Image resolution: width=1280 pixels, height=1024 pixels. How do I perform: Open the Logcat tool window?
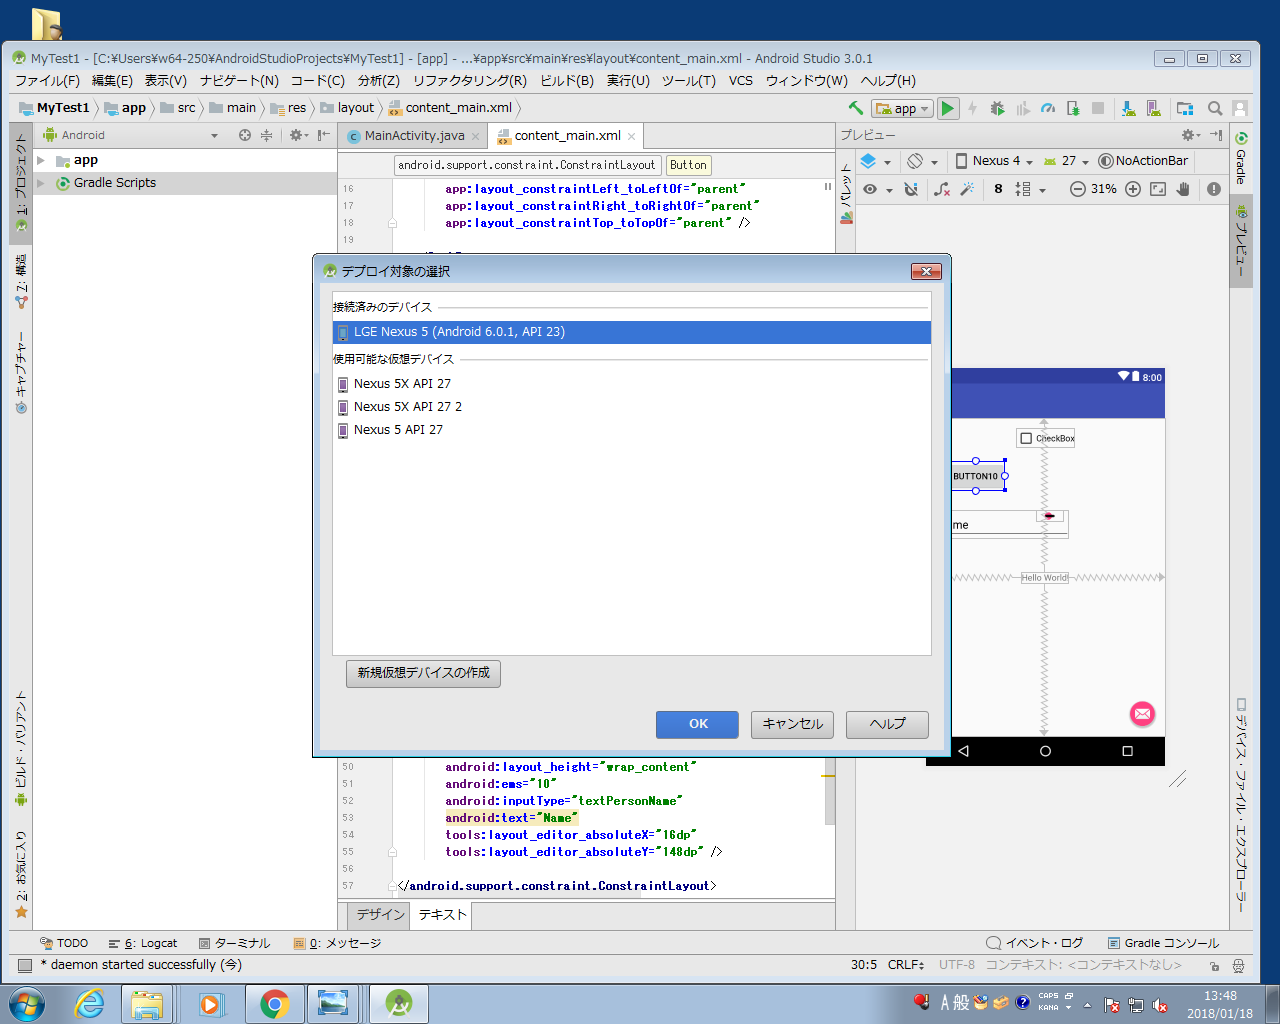[143, 943]
